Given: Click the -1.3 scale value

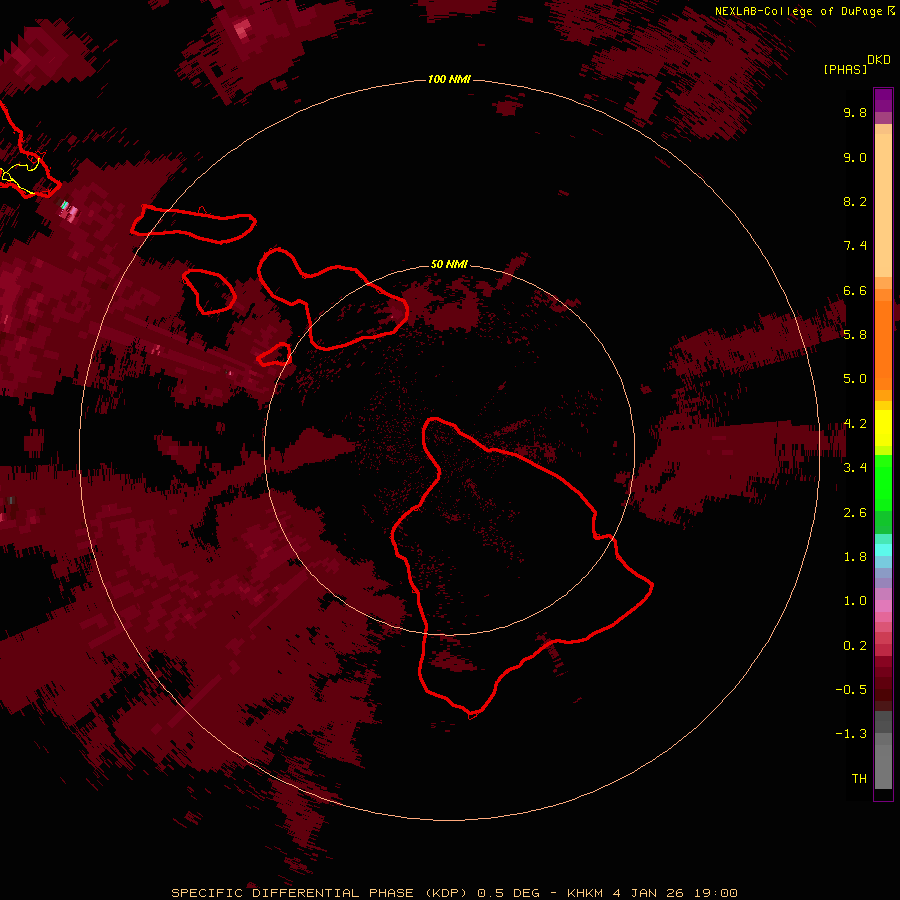Looking at the screenshot, I should point(851,734).
